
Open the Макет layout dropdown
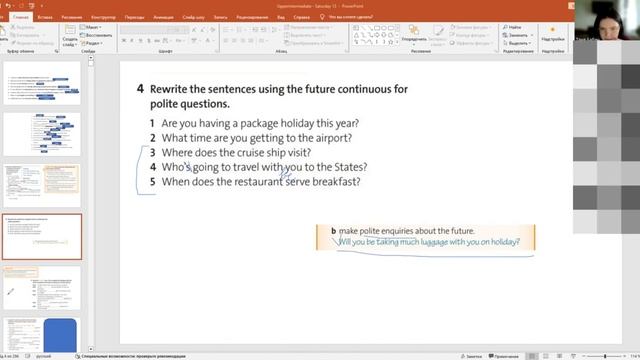(x=91, y=27)
